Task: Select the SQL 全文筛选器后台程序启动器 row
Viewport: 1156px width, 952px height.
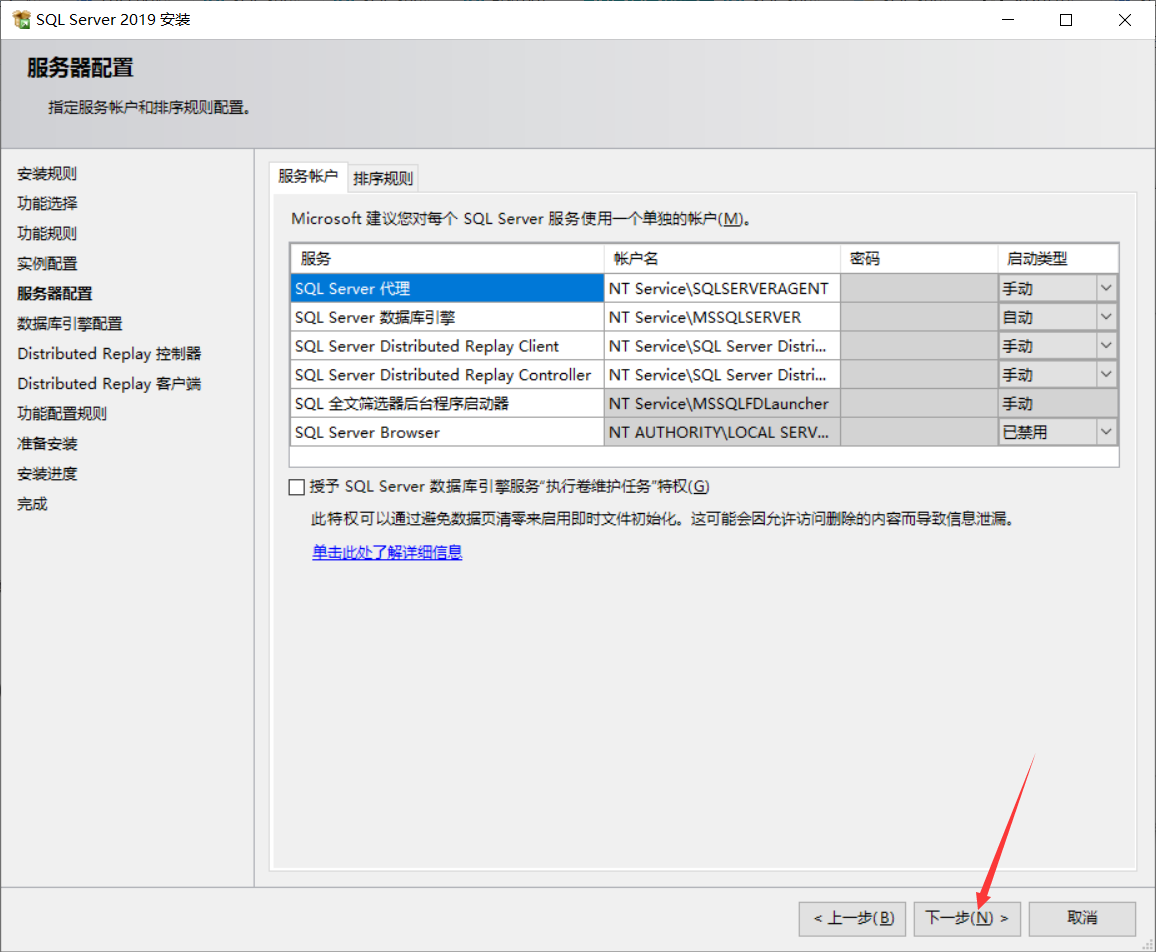Action: click(448, 403)
